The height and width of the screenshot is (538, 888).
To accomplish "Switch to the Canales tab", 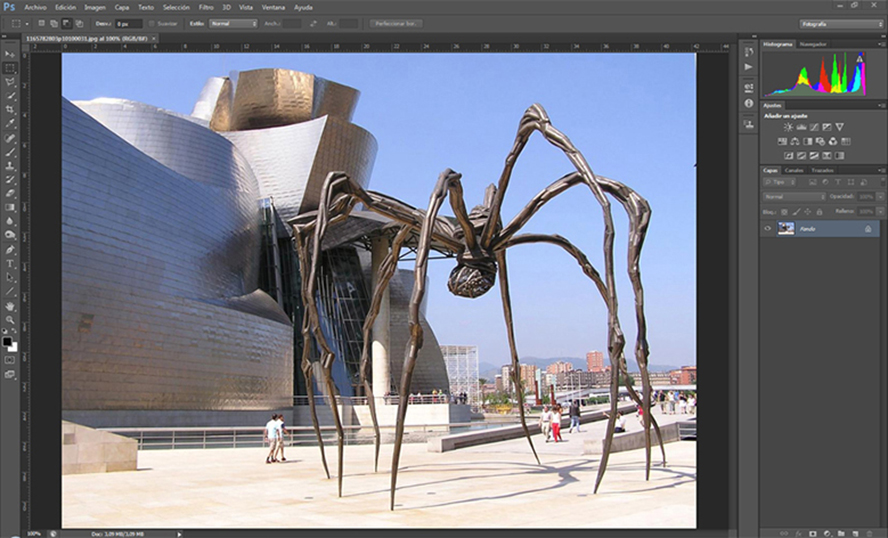I will [x=793, y=170].
